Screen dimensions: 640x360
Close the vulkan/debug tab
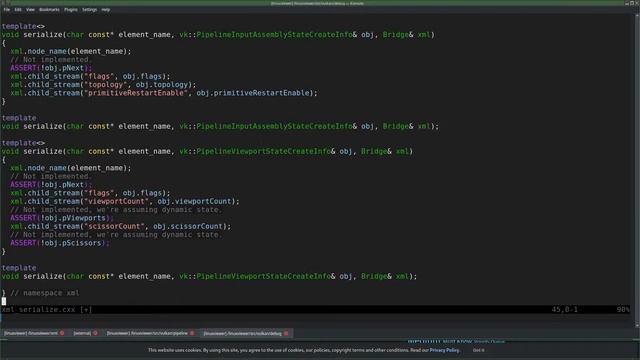tap(286, 333)
